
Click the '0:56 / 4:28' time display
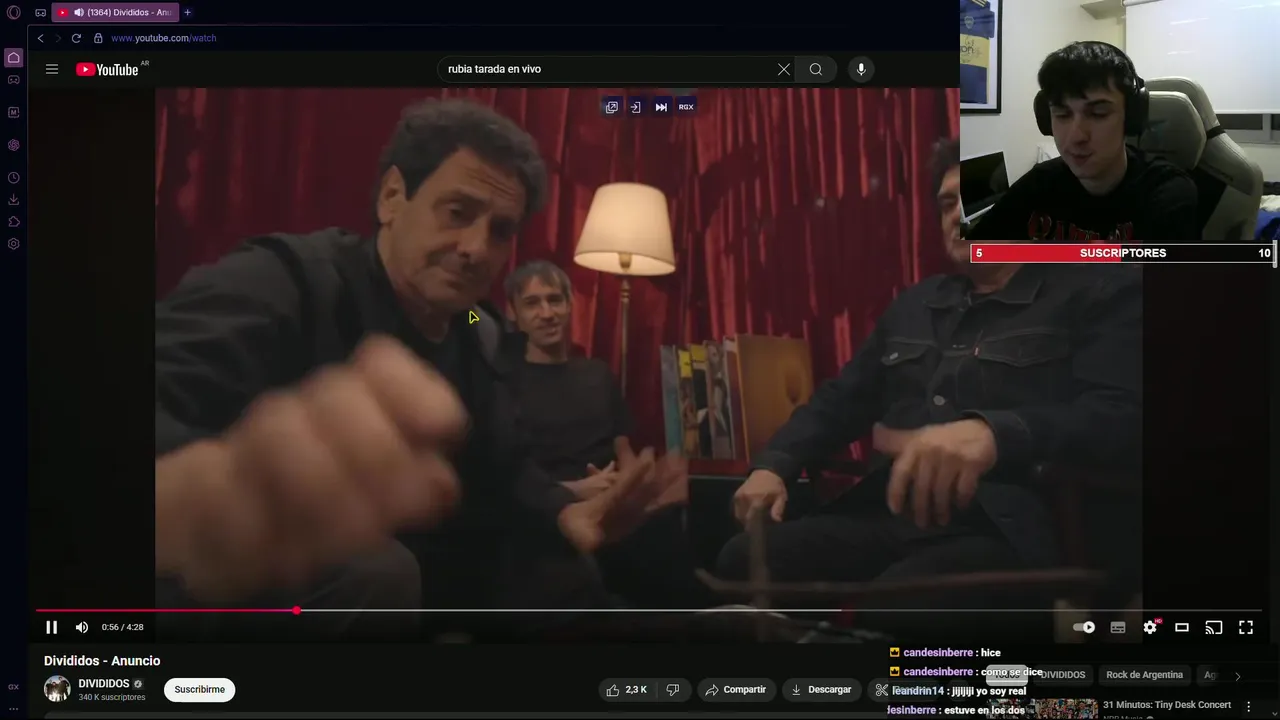[122, 627]
